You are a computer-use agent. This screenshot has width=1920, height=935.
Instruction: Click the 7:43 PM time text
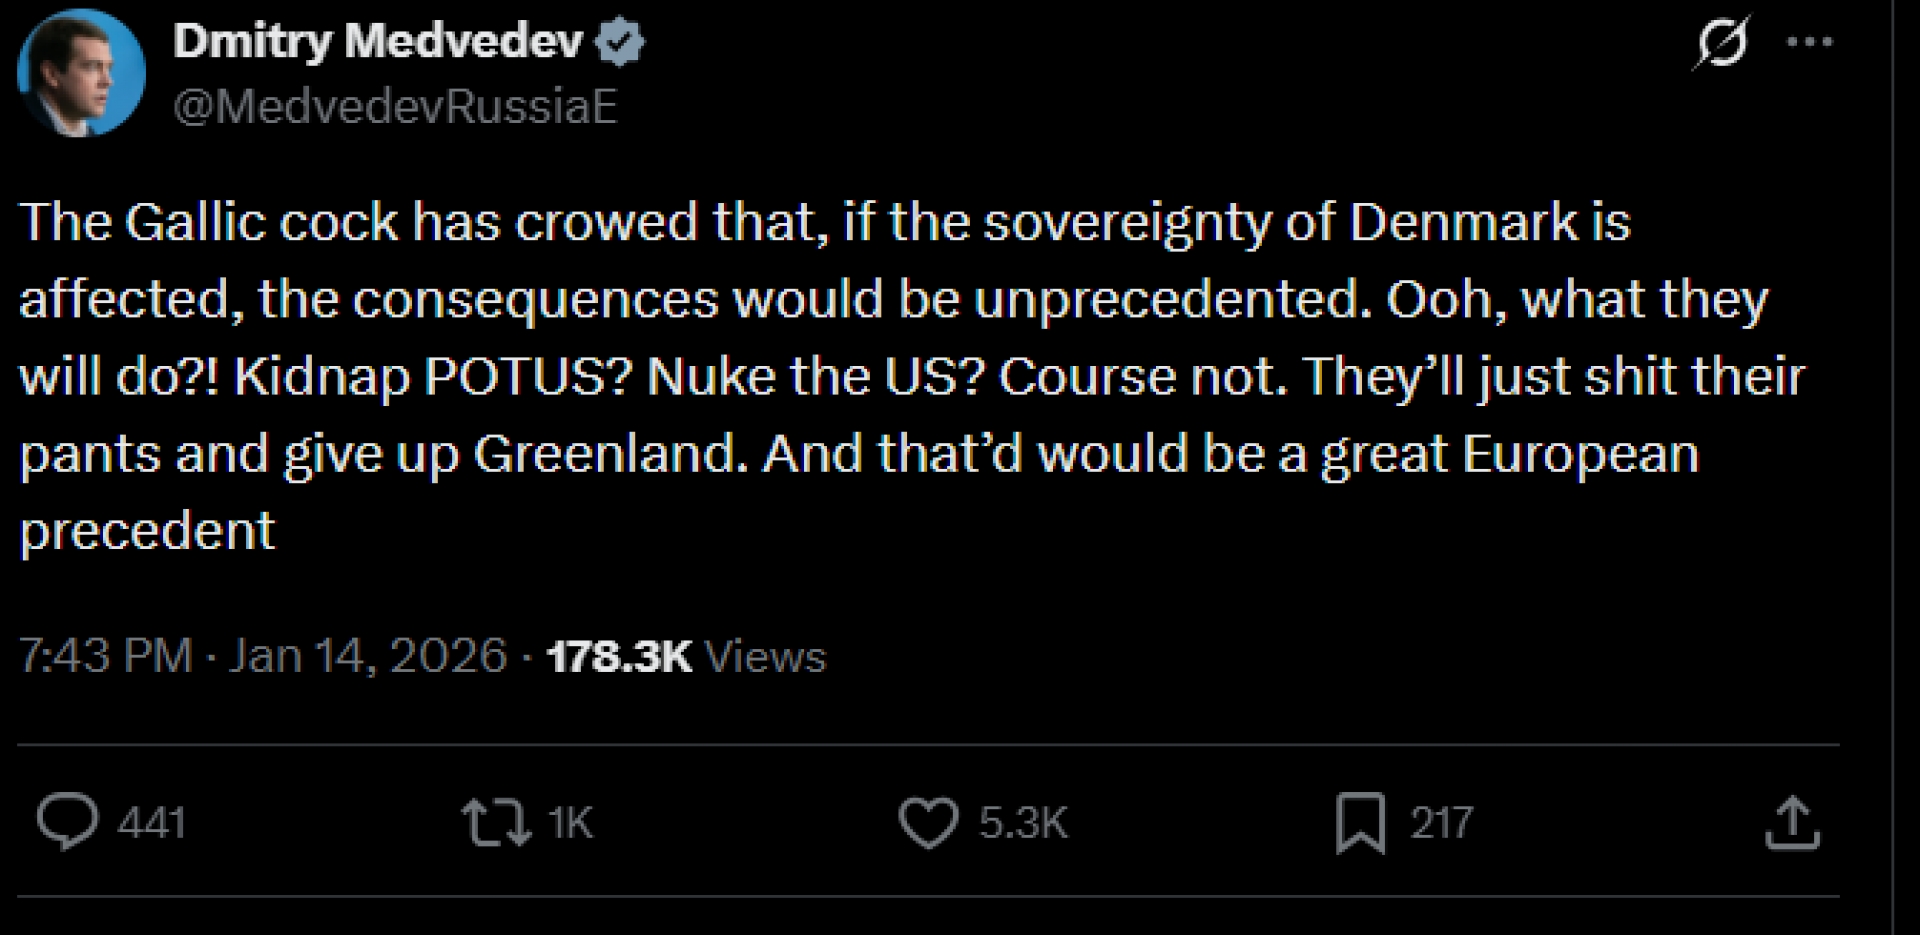(x=105, y=656)
